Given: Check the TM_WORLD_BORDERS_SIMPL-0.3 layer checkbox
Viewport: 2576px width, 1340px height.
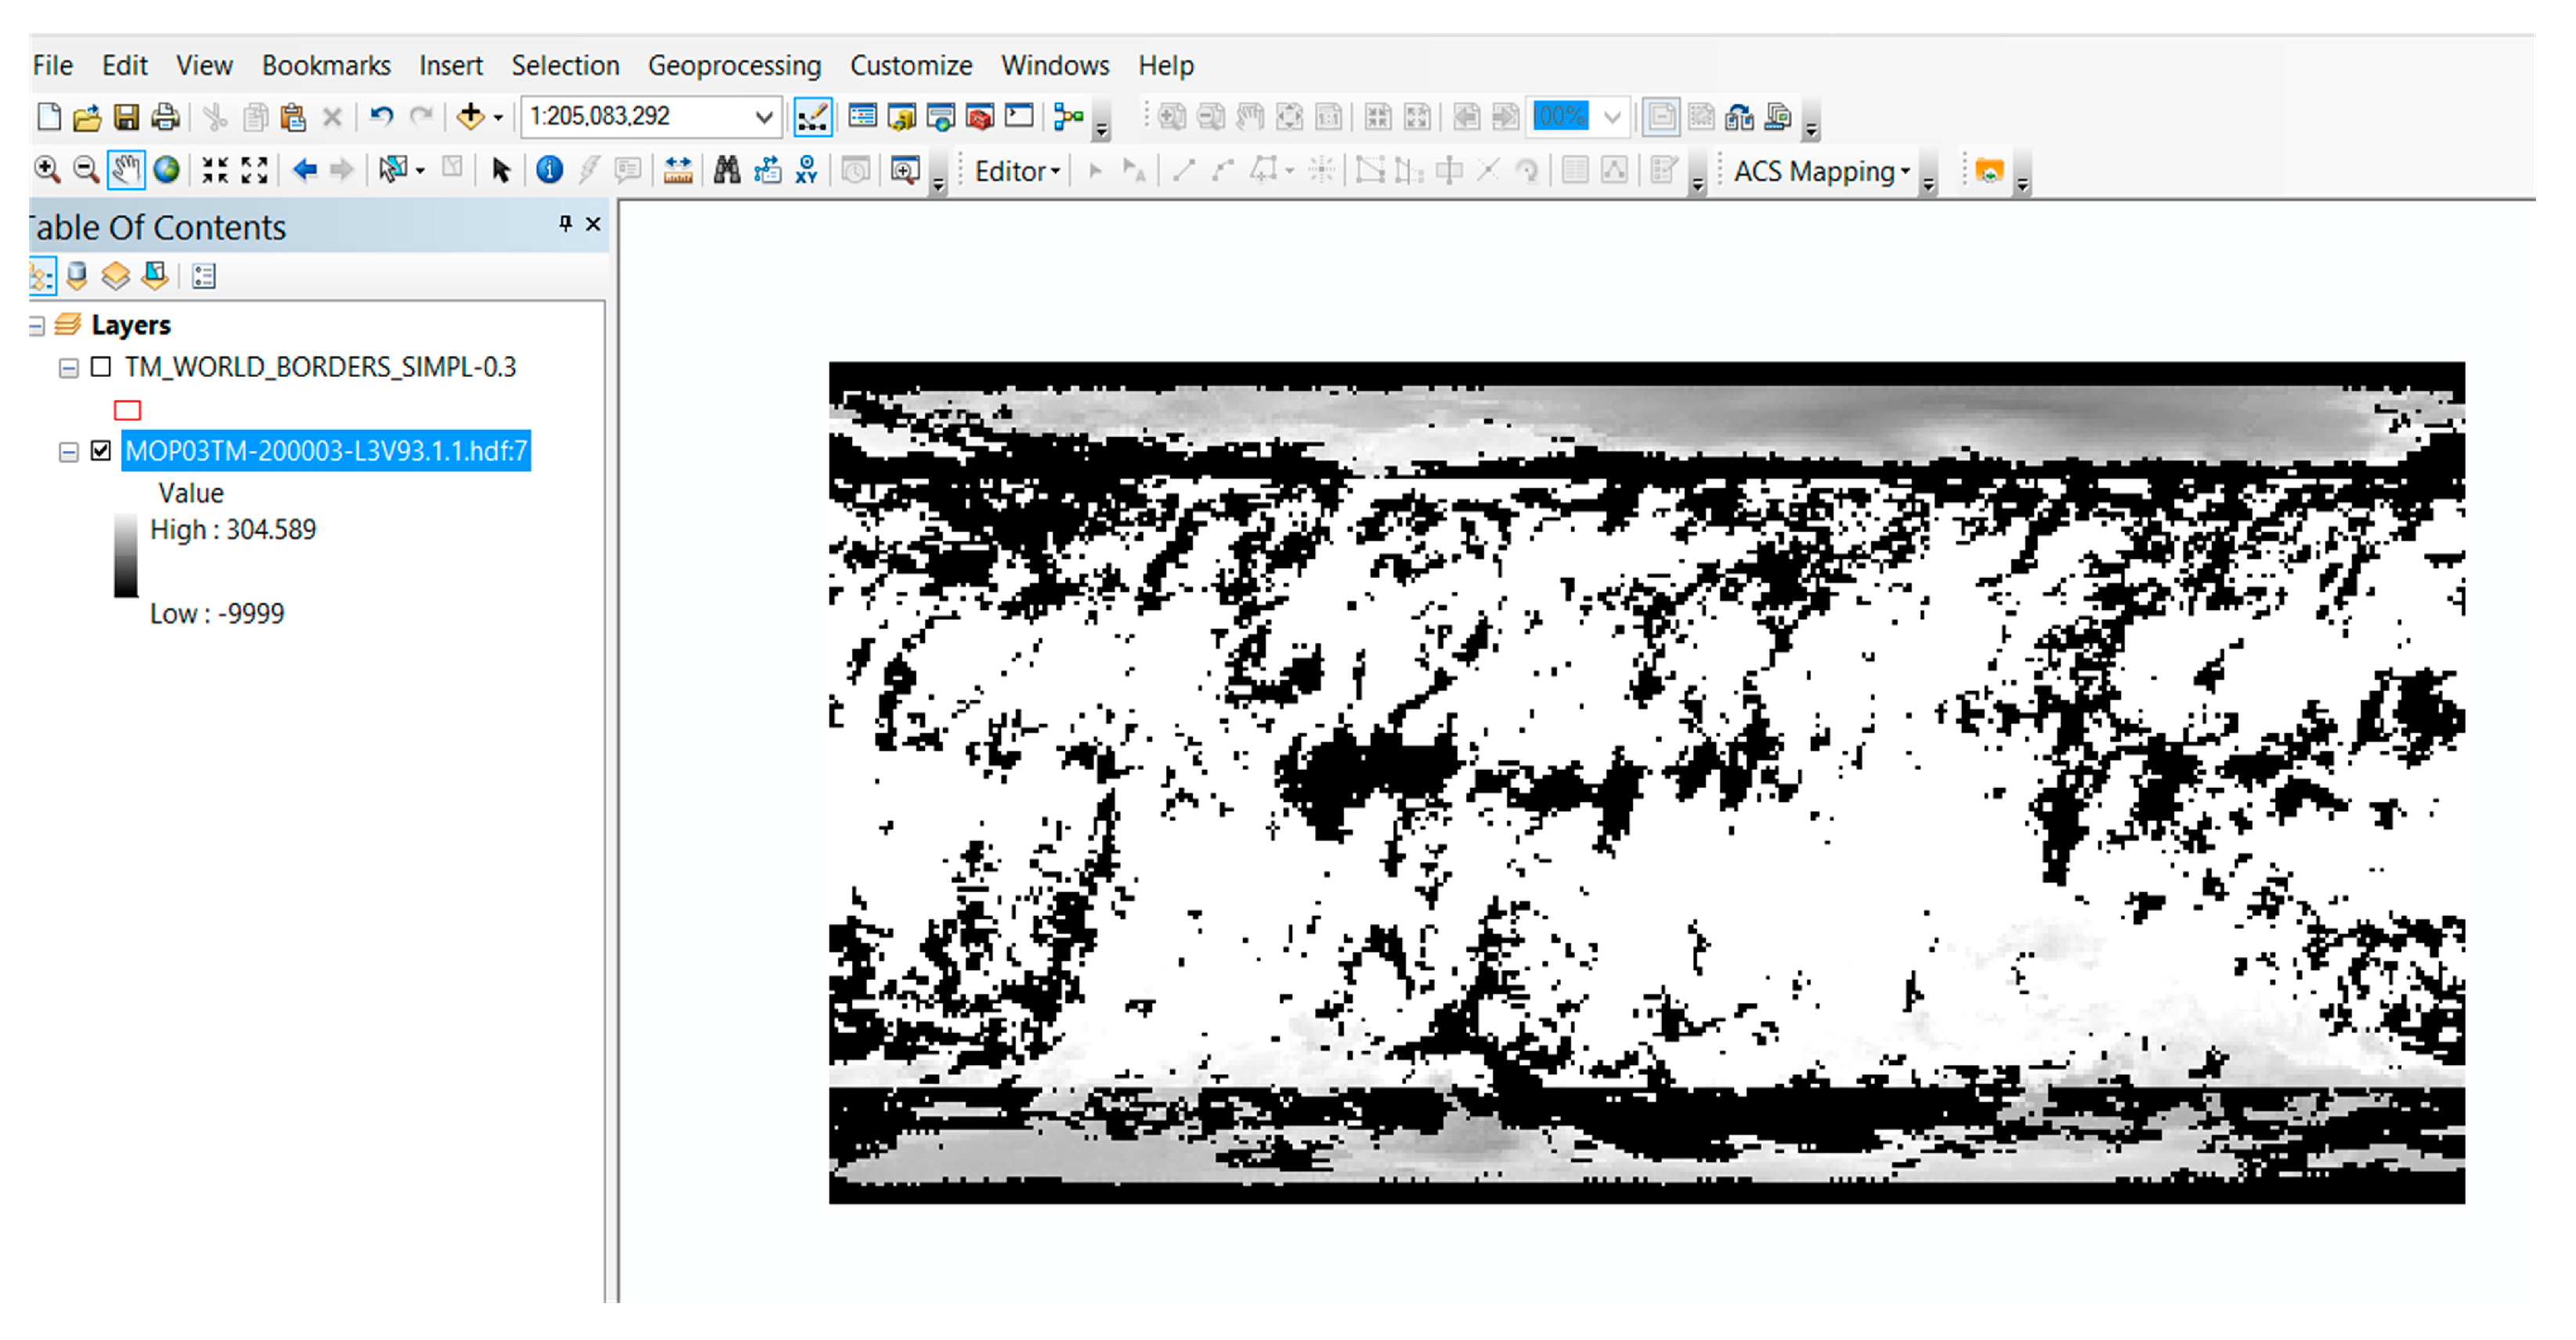Looking at the screenshot, I should coord(100,367).
